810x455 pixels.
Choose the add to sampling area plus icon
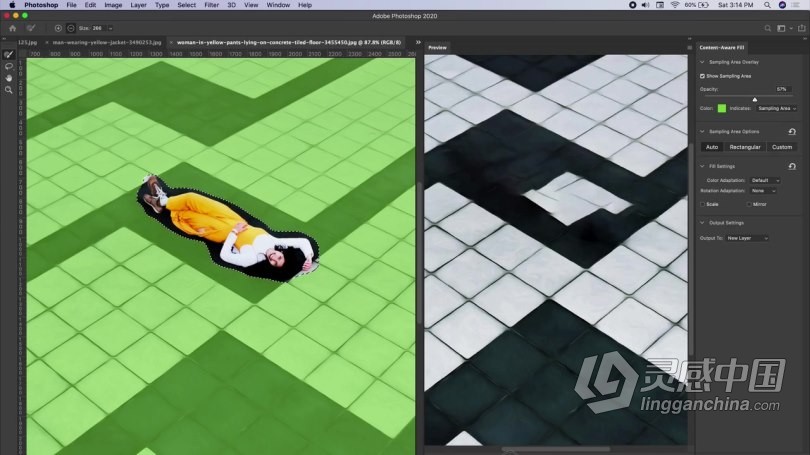pyautogui.click(x=58, y=28)
